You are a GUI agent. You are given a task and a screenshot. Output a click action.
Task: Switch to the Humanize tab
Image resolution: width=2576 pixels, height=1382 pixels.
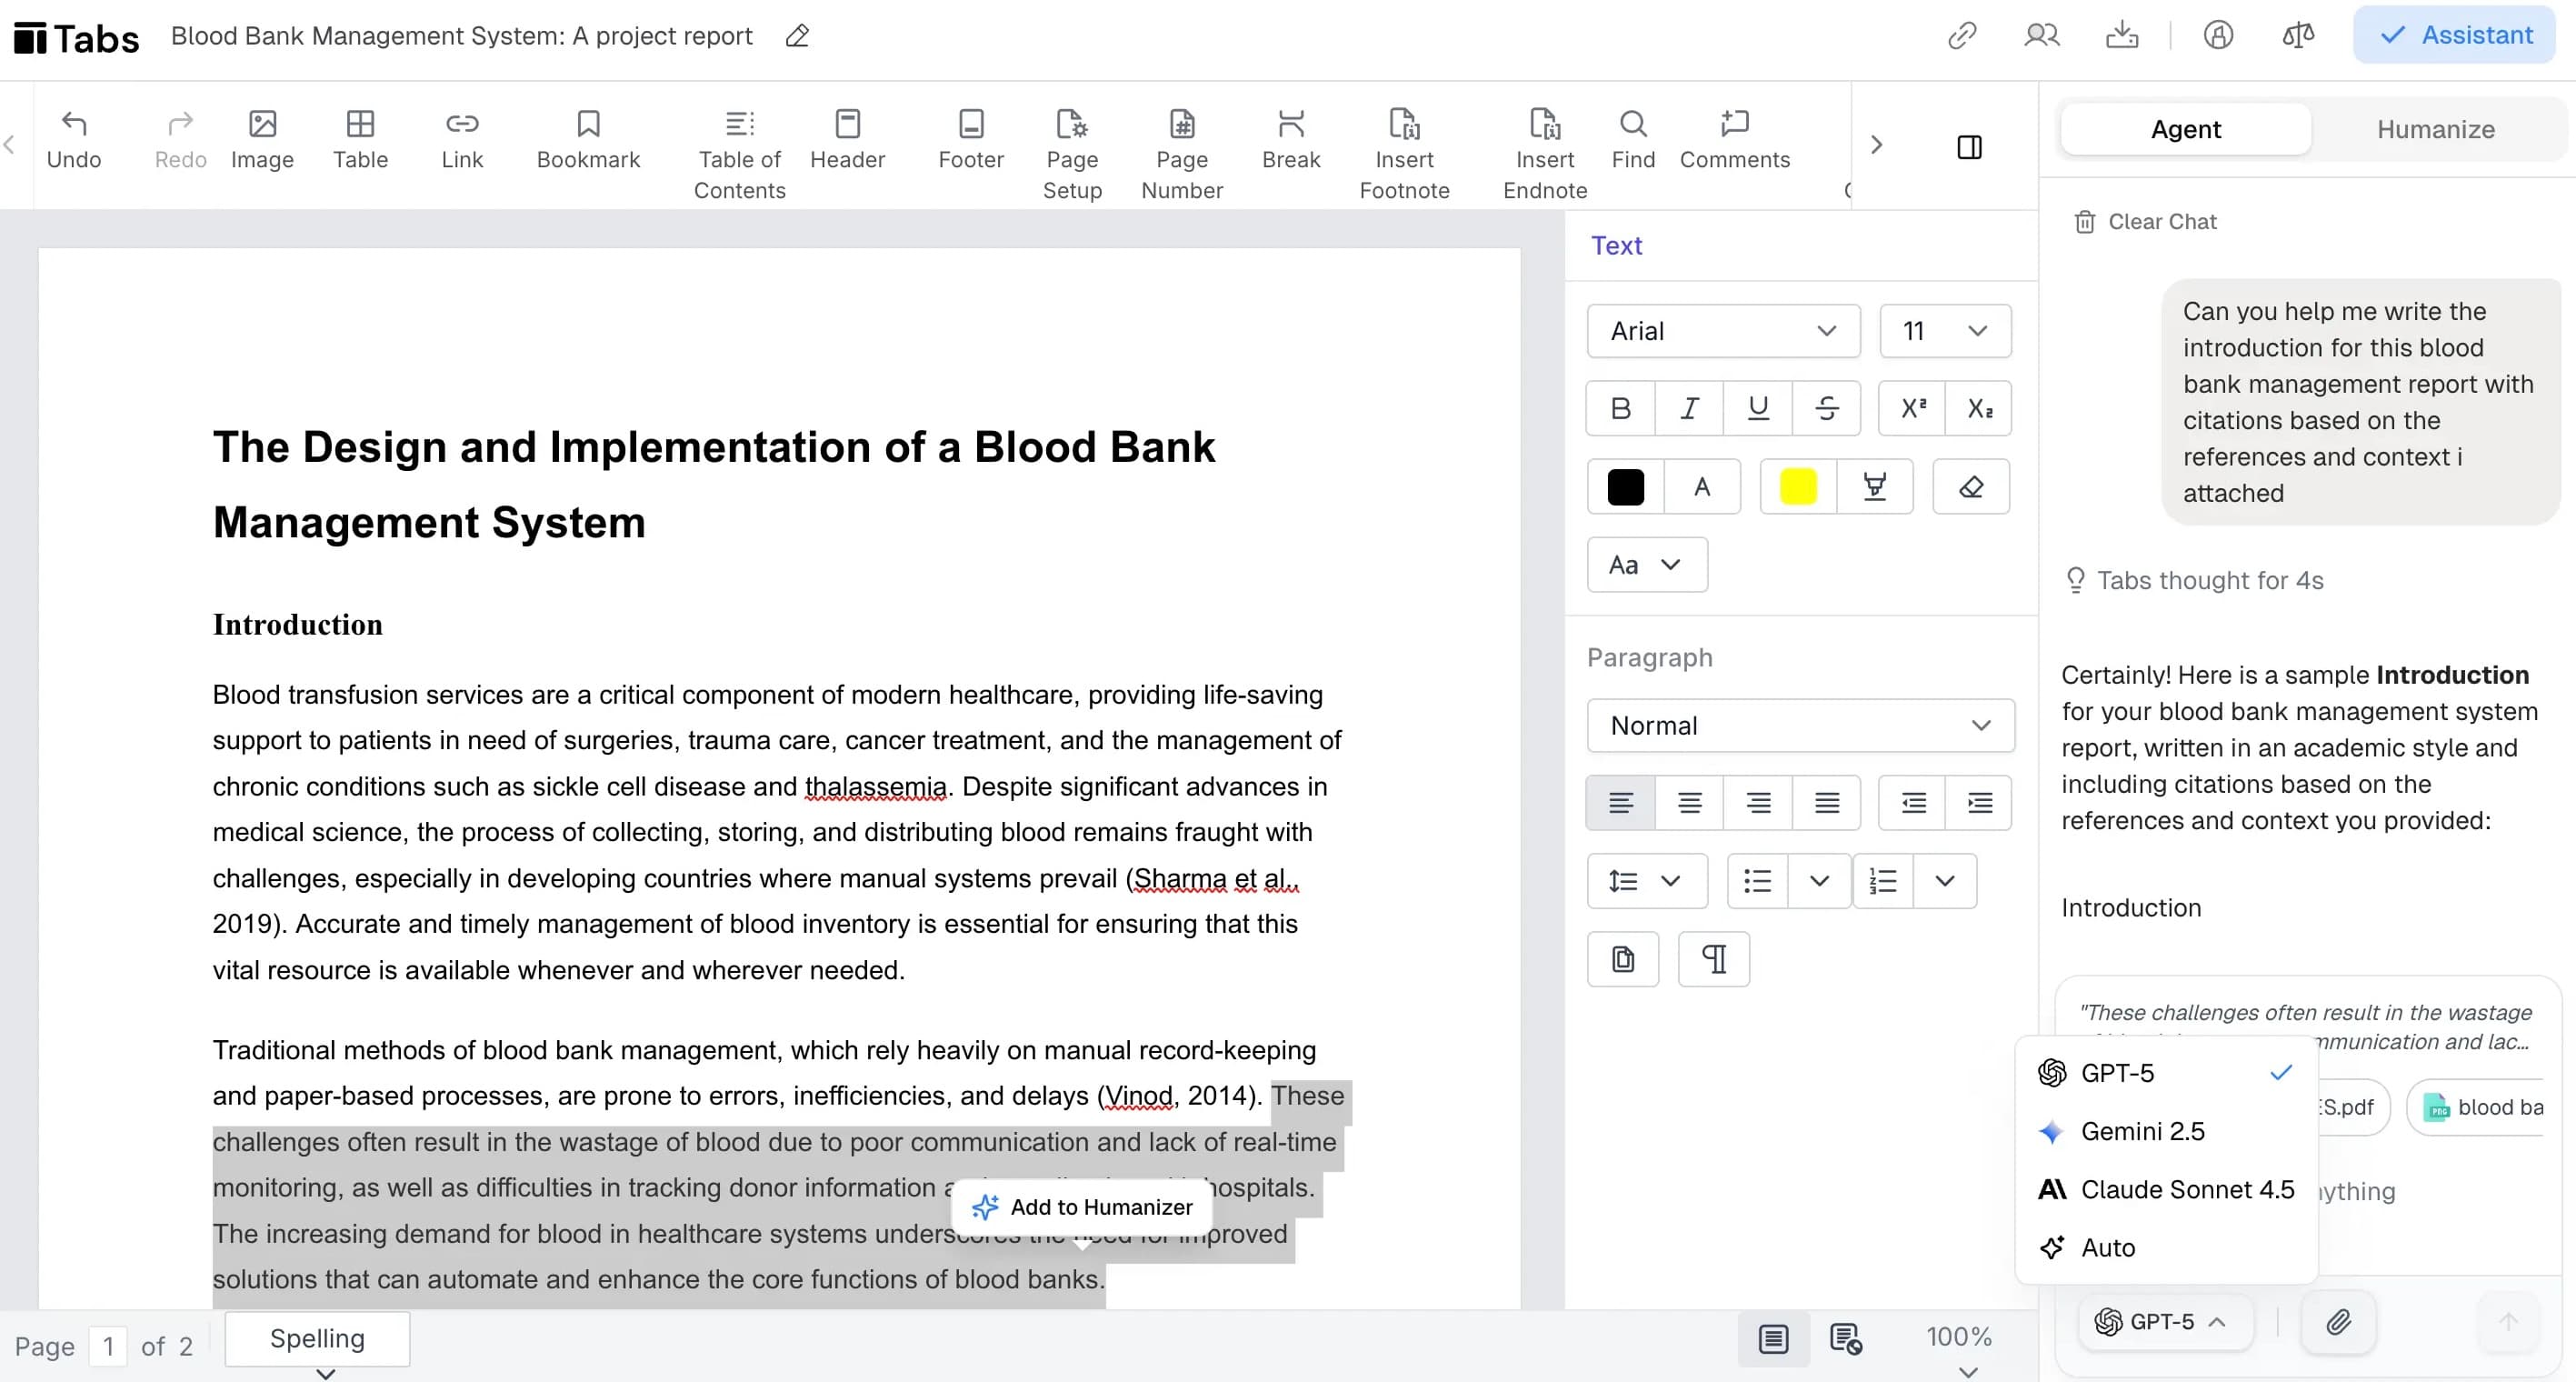[x=2435, y=128]
